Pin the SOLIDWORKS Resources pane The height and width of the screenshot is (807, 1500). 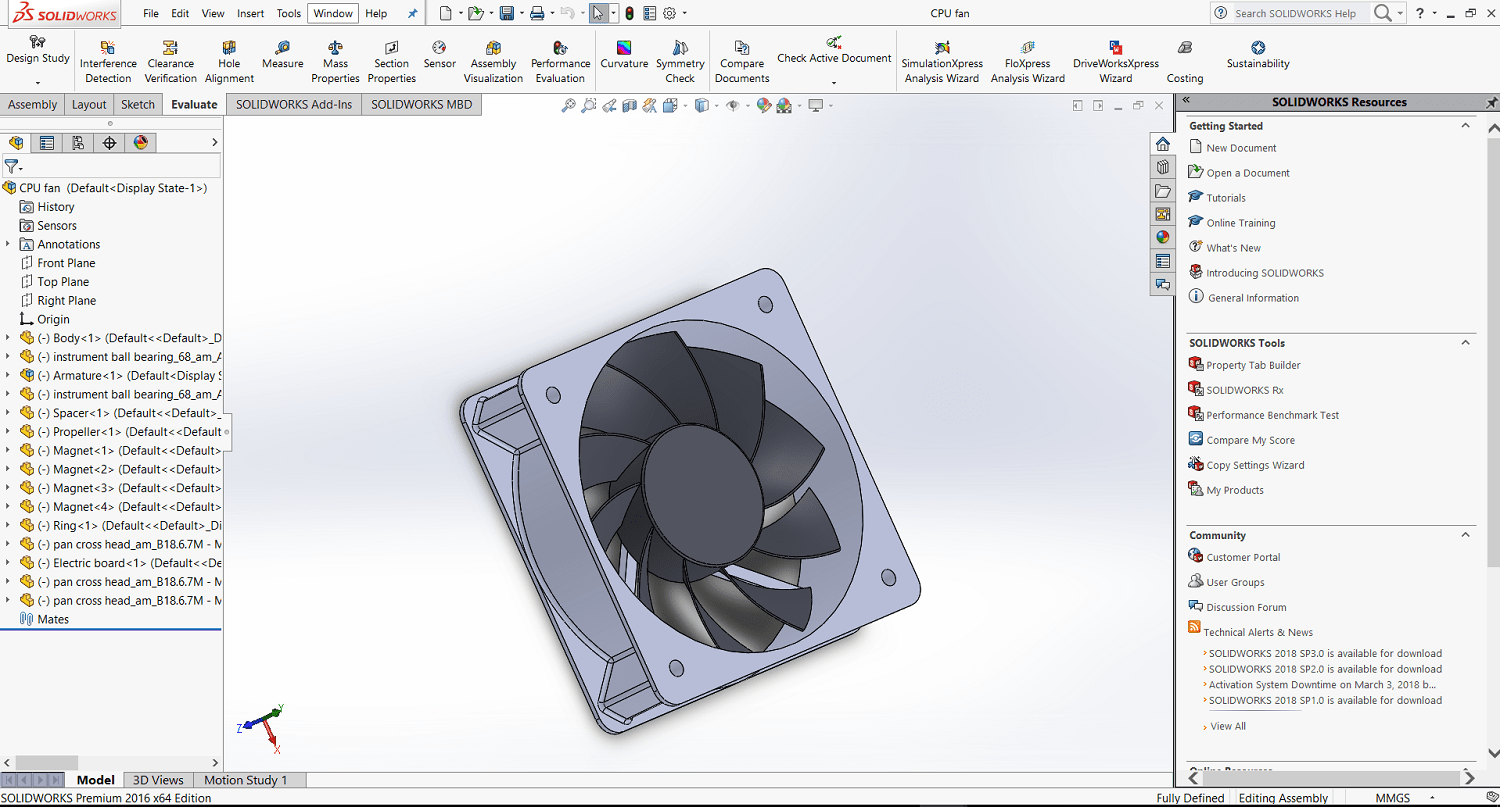[x=1491, y=102]
